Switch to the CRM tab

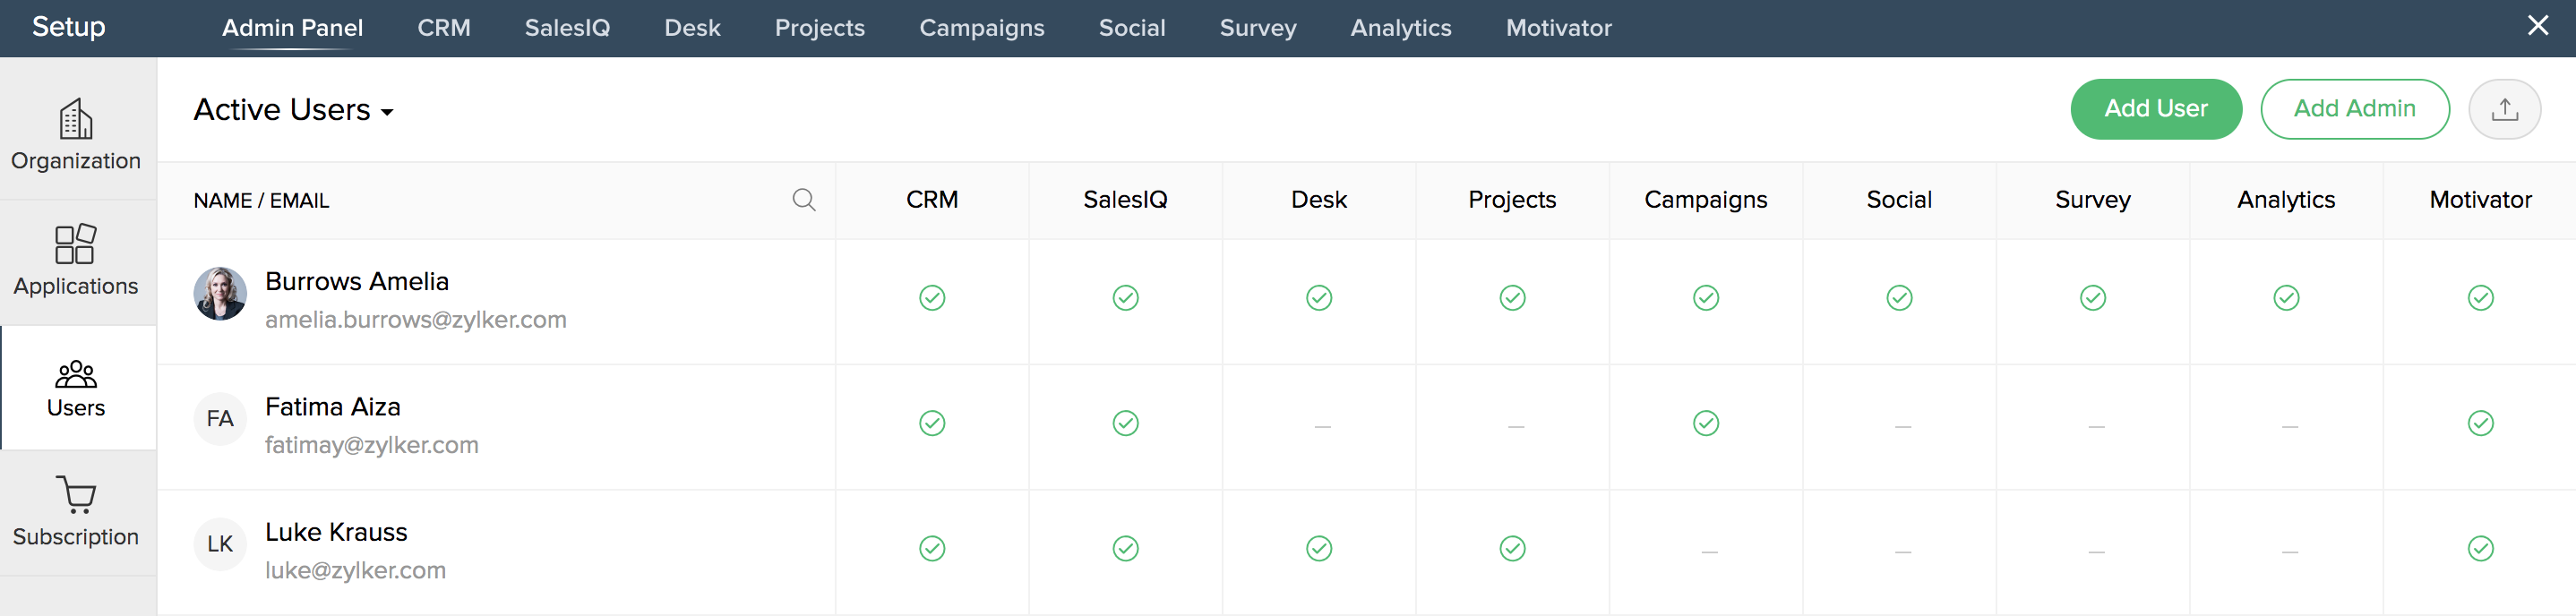(x=444, y=28)
